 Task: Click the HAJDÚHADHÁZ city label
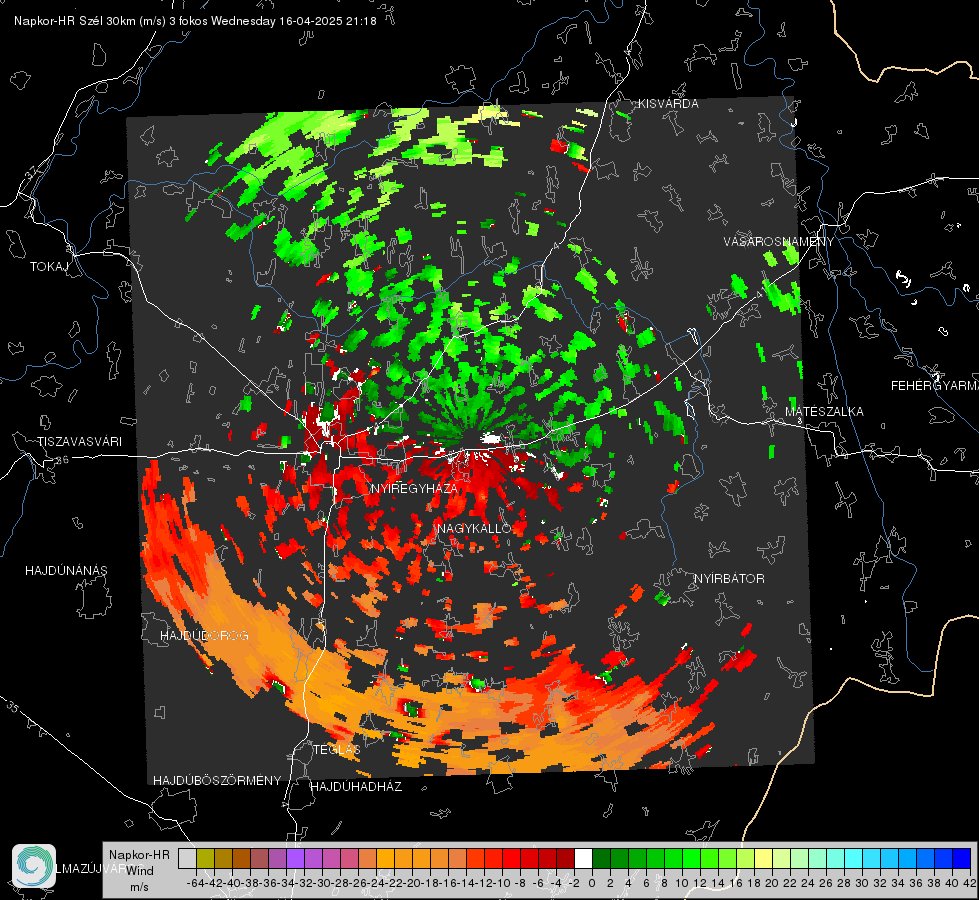point(357,787)
